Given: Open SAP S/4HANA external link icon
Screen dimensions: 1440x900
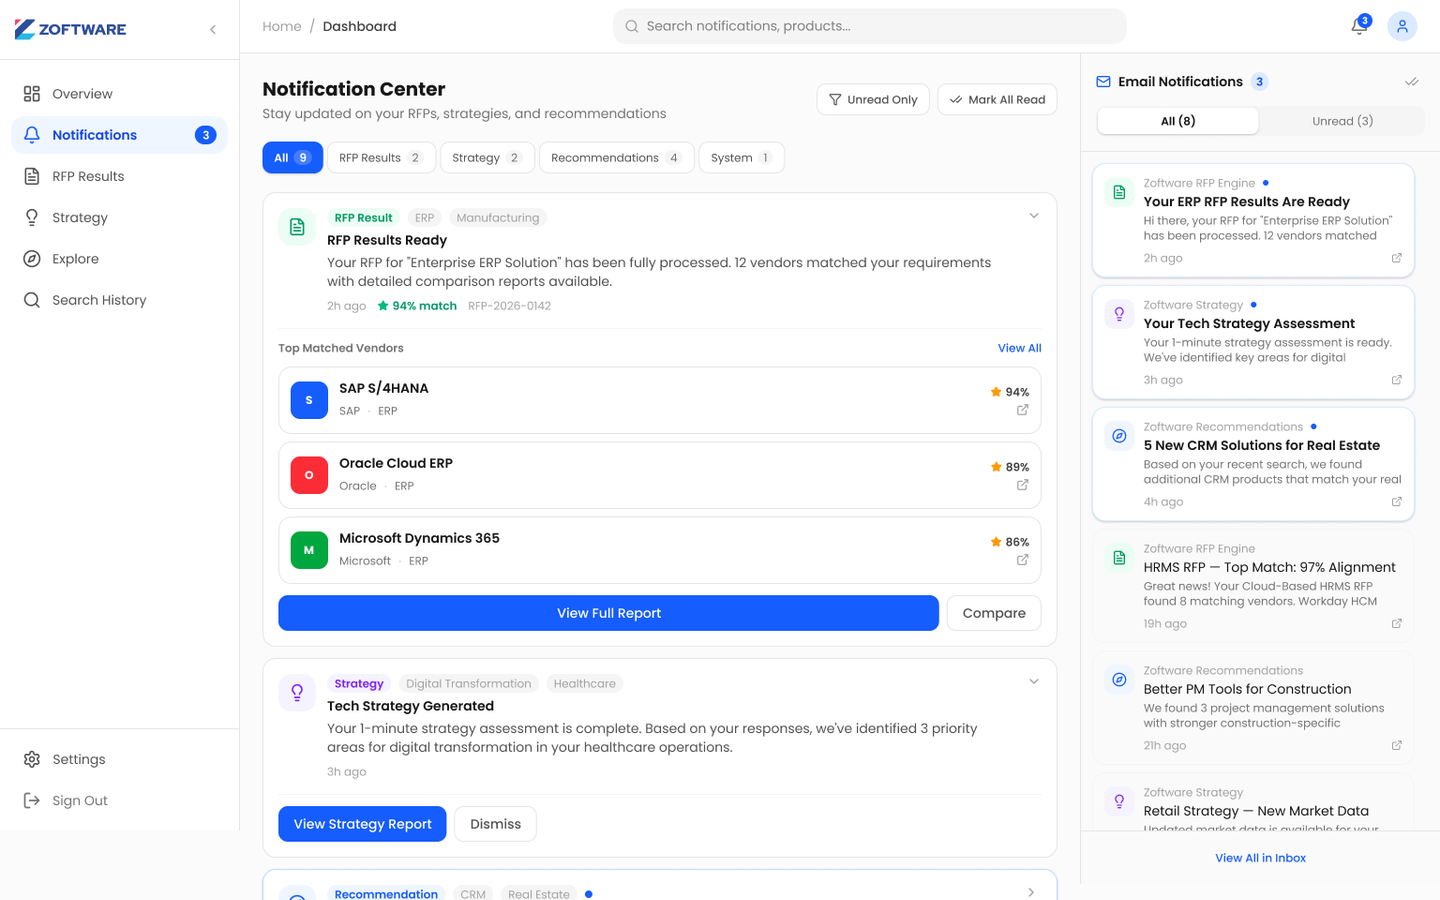Looking at the screenshot, I should coord(1022,410).
